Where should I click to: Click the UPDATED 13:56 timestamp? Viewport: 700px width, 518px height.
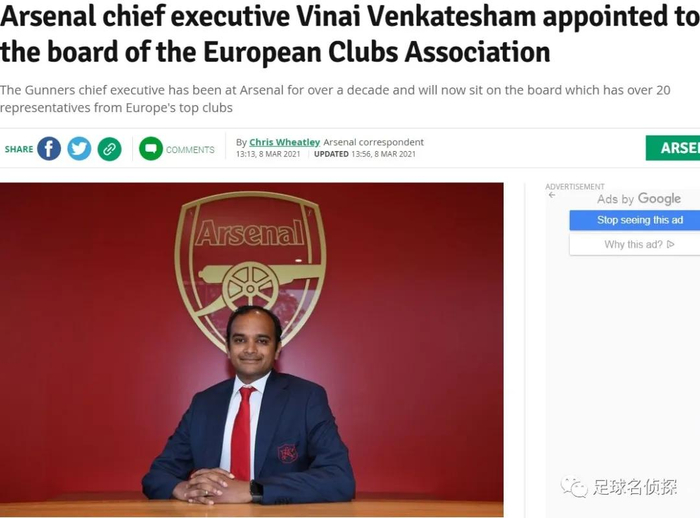pos(364,154)
